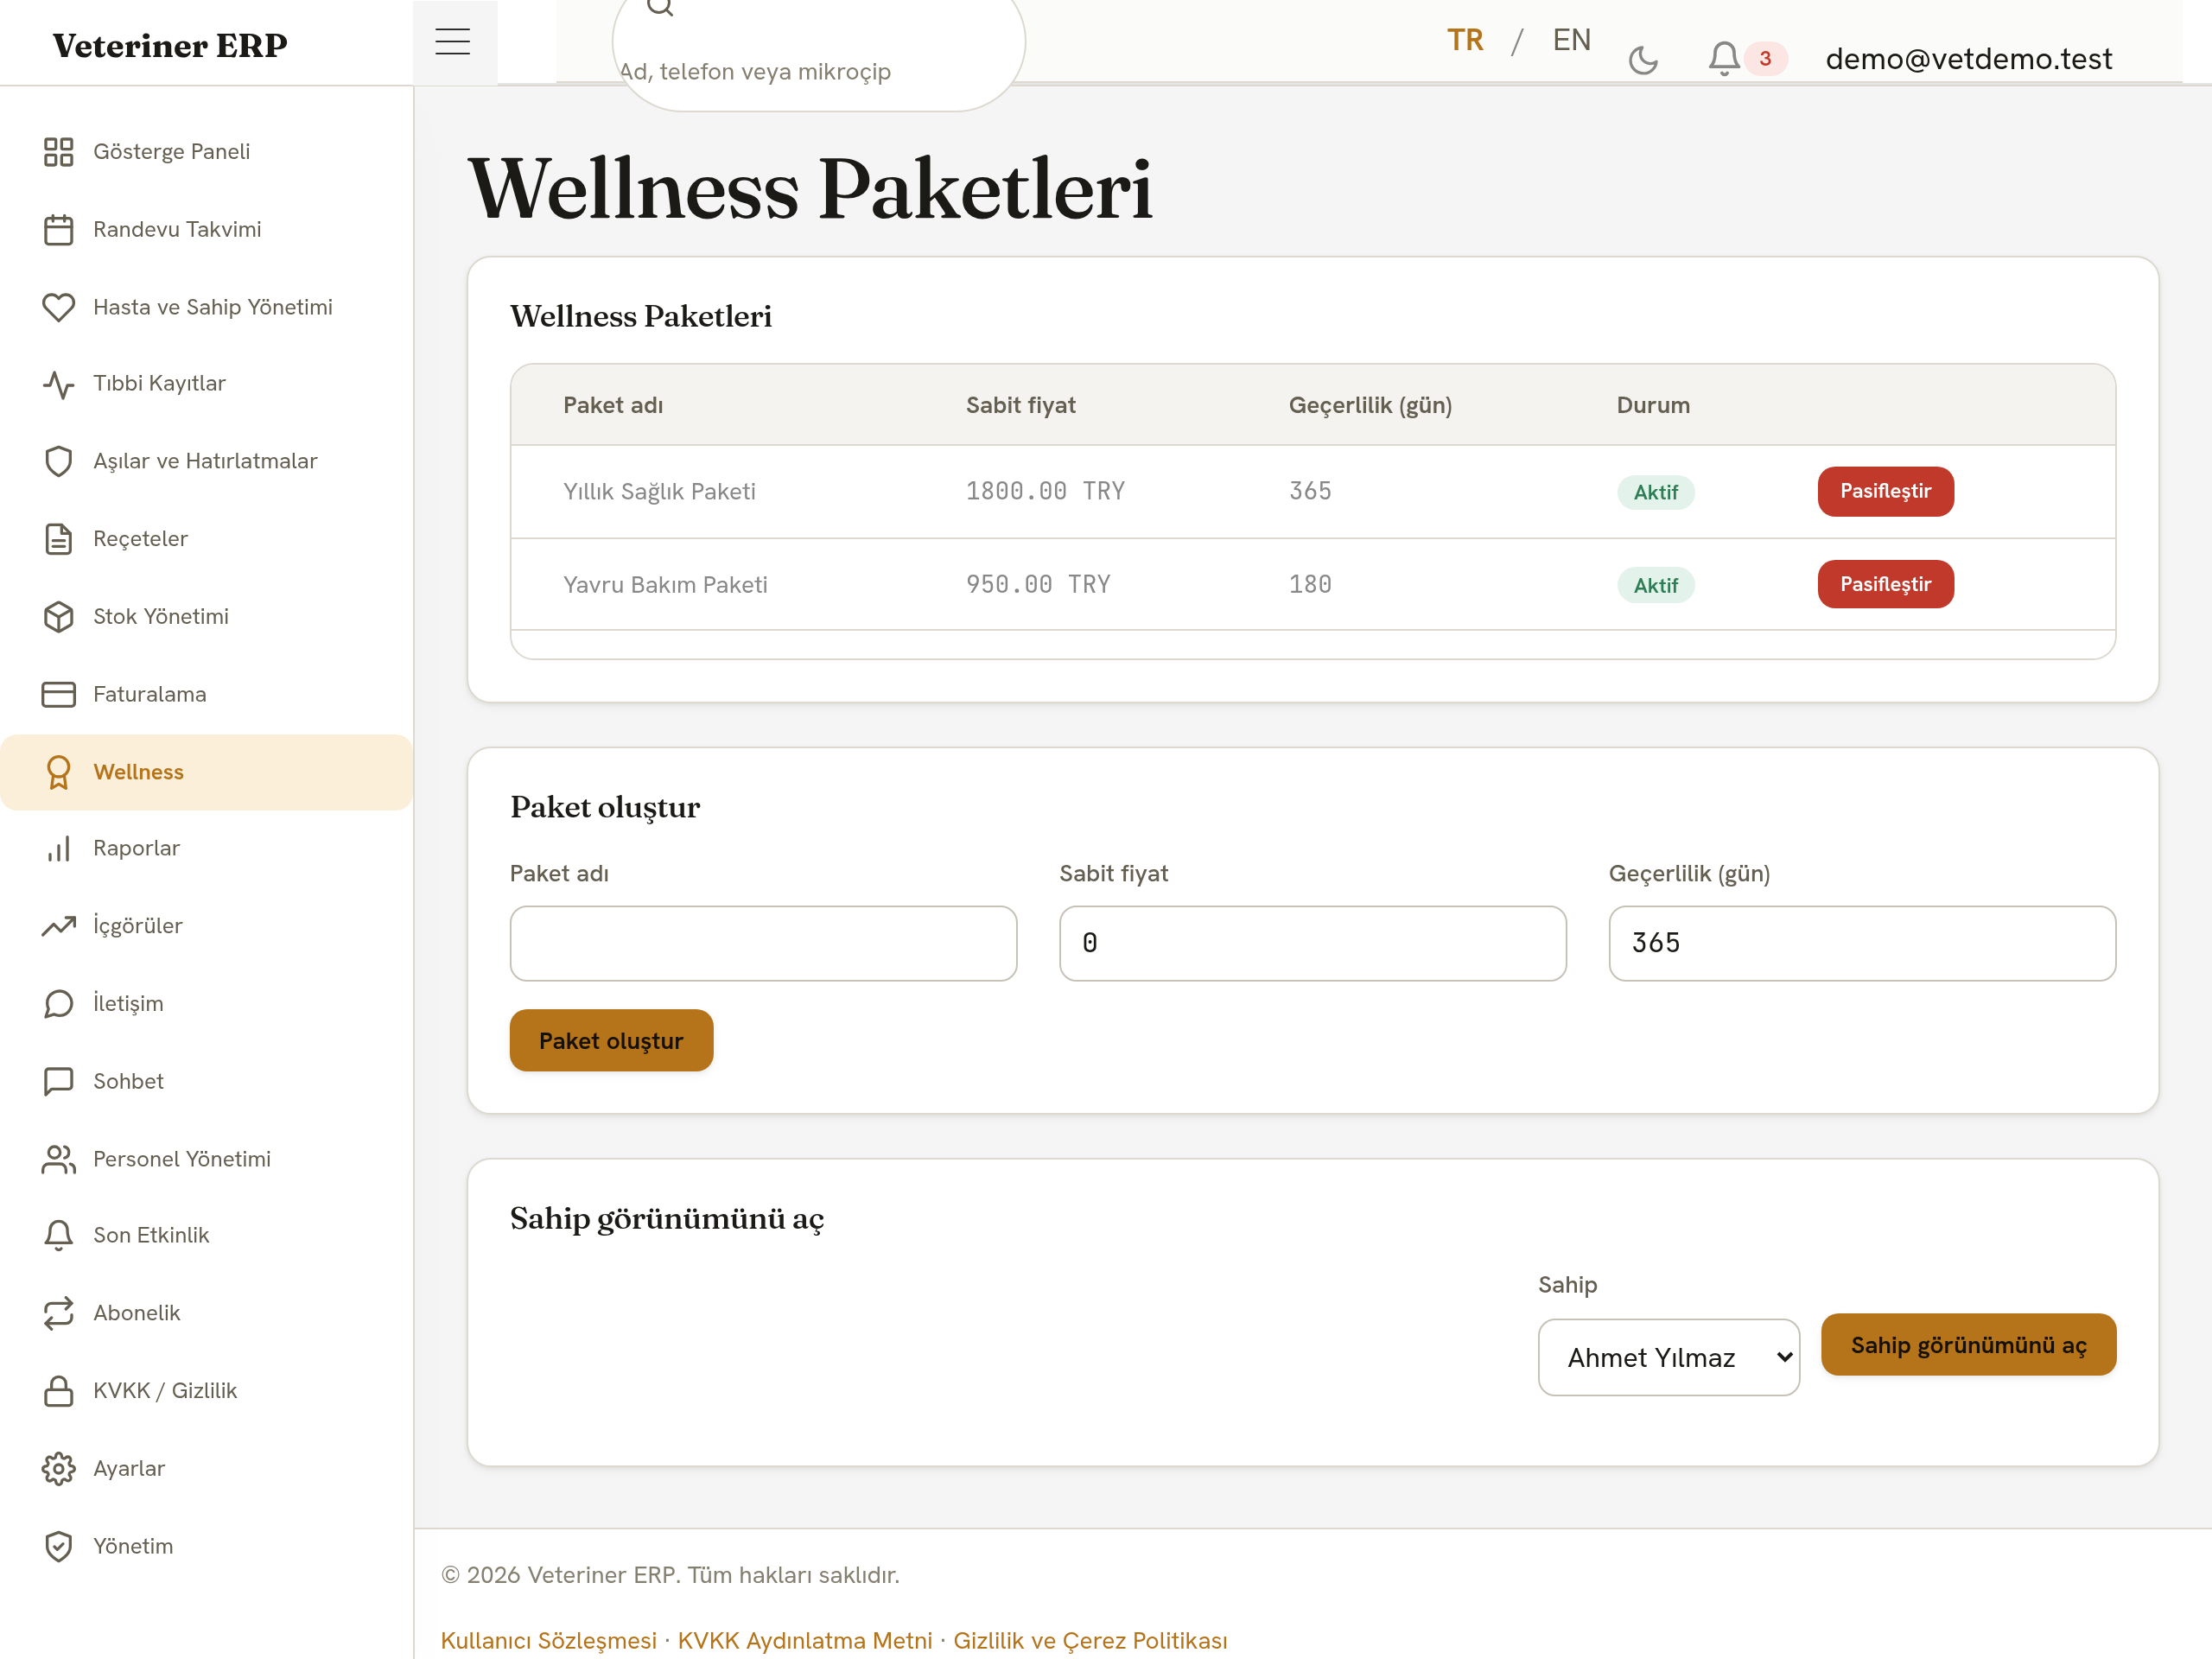Click the İletişim speech bubble icon

(x=58, y=1004)
